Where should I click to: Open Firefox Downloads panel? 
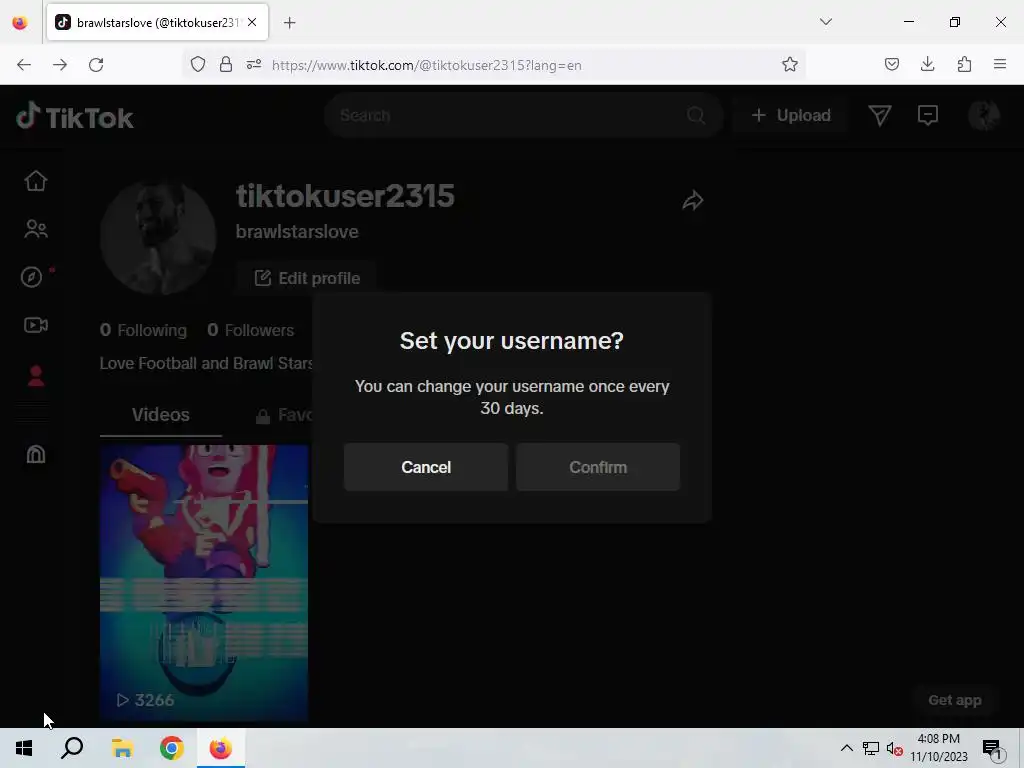click(927, 64)
